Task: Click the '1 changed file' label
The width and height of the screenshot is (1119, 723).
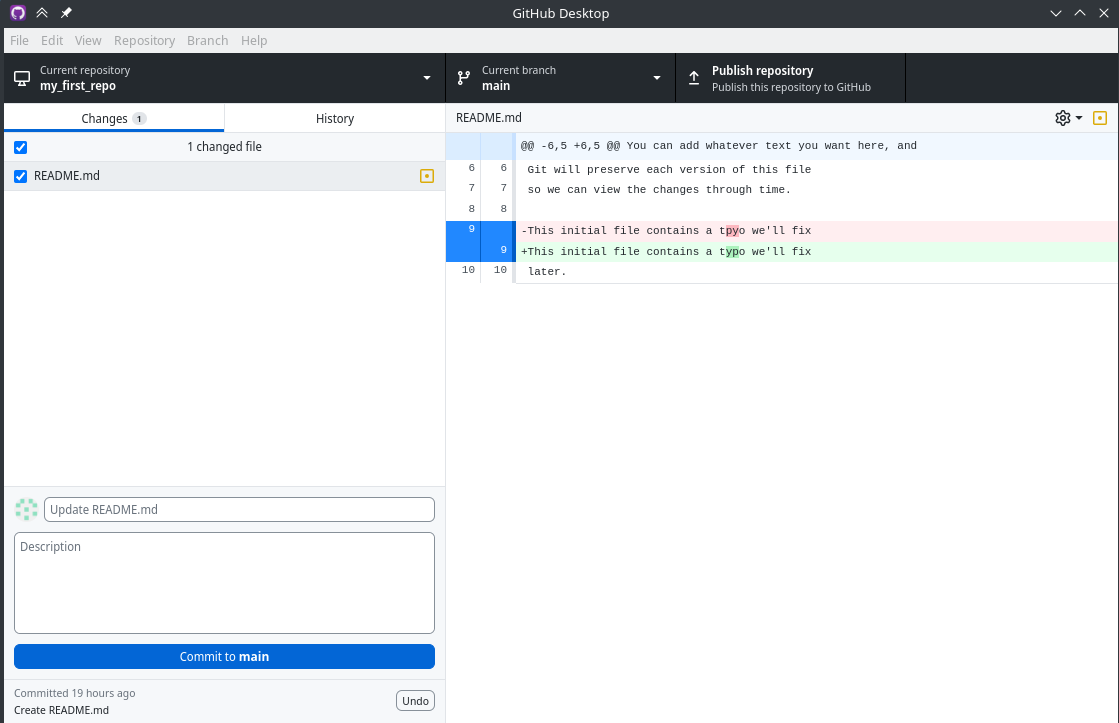Action: (224, 146)
